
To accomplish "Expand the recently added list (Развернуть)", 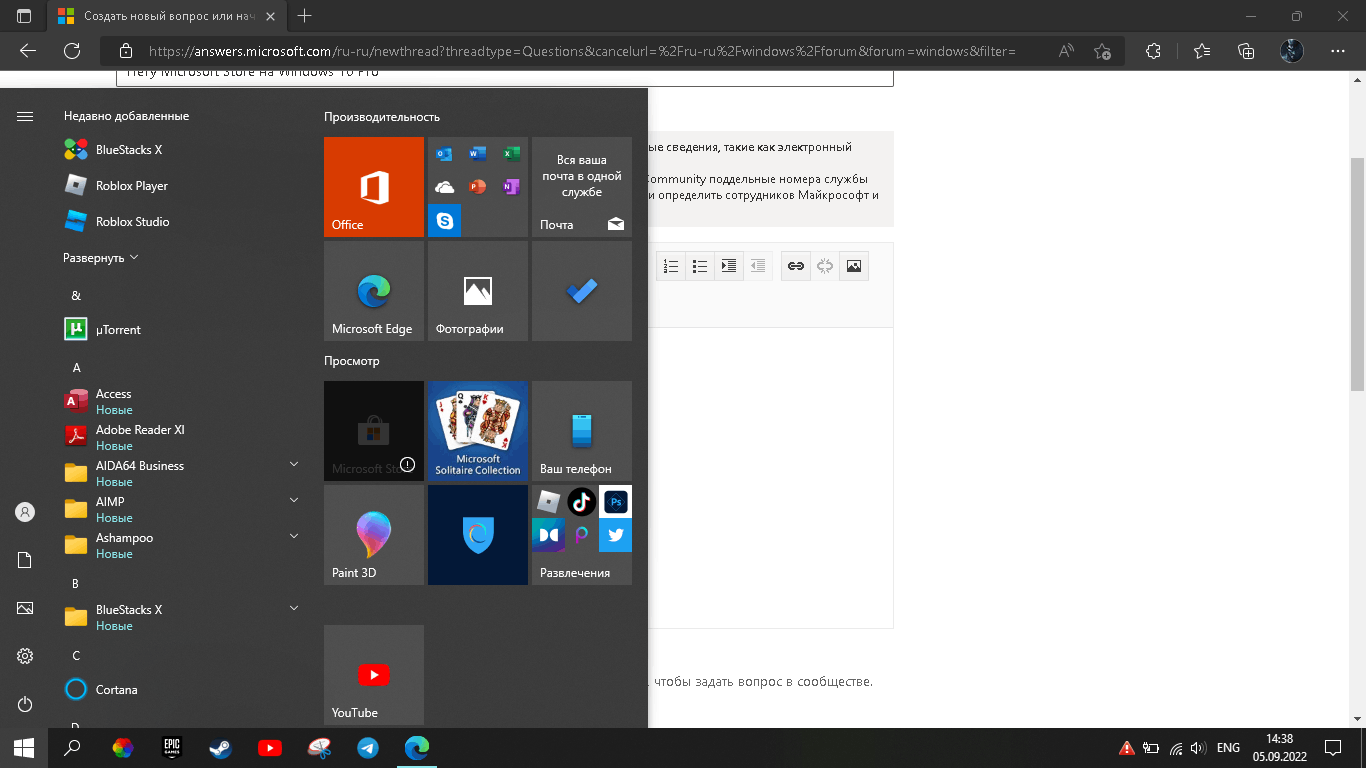I will [x=101, y=258].
